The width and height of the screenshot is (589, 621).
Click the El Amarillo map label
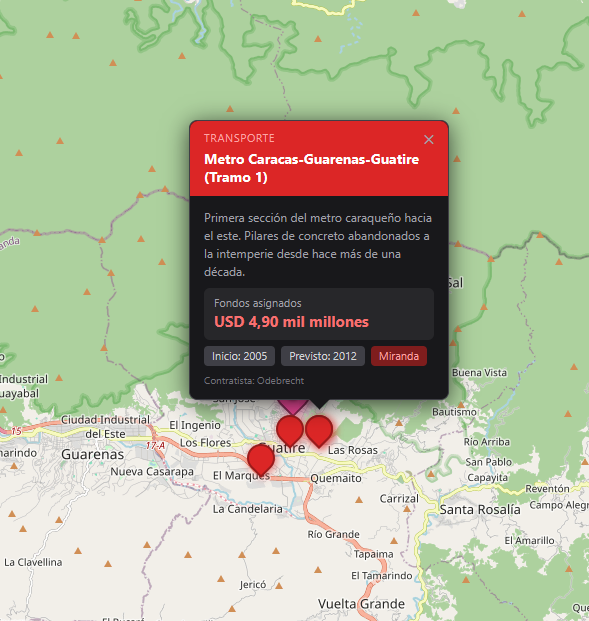tap(529, 540)
